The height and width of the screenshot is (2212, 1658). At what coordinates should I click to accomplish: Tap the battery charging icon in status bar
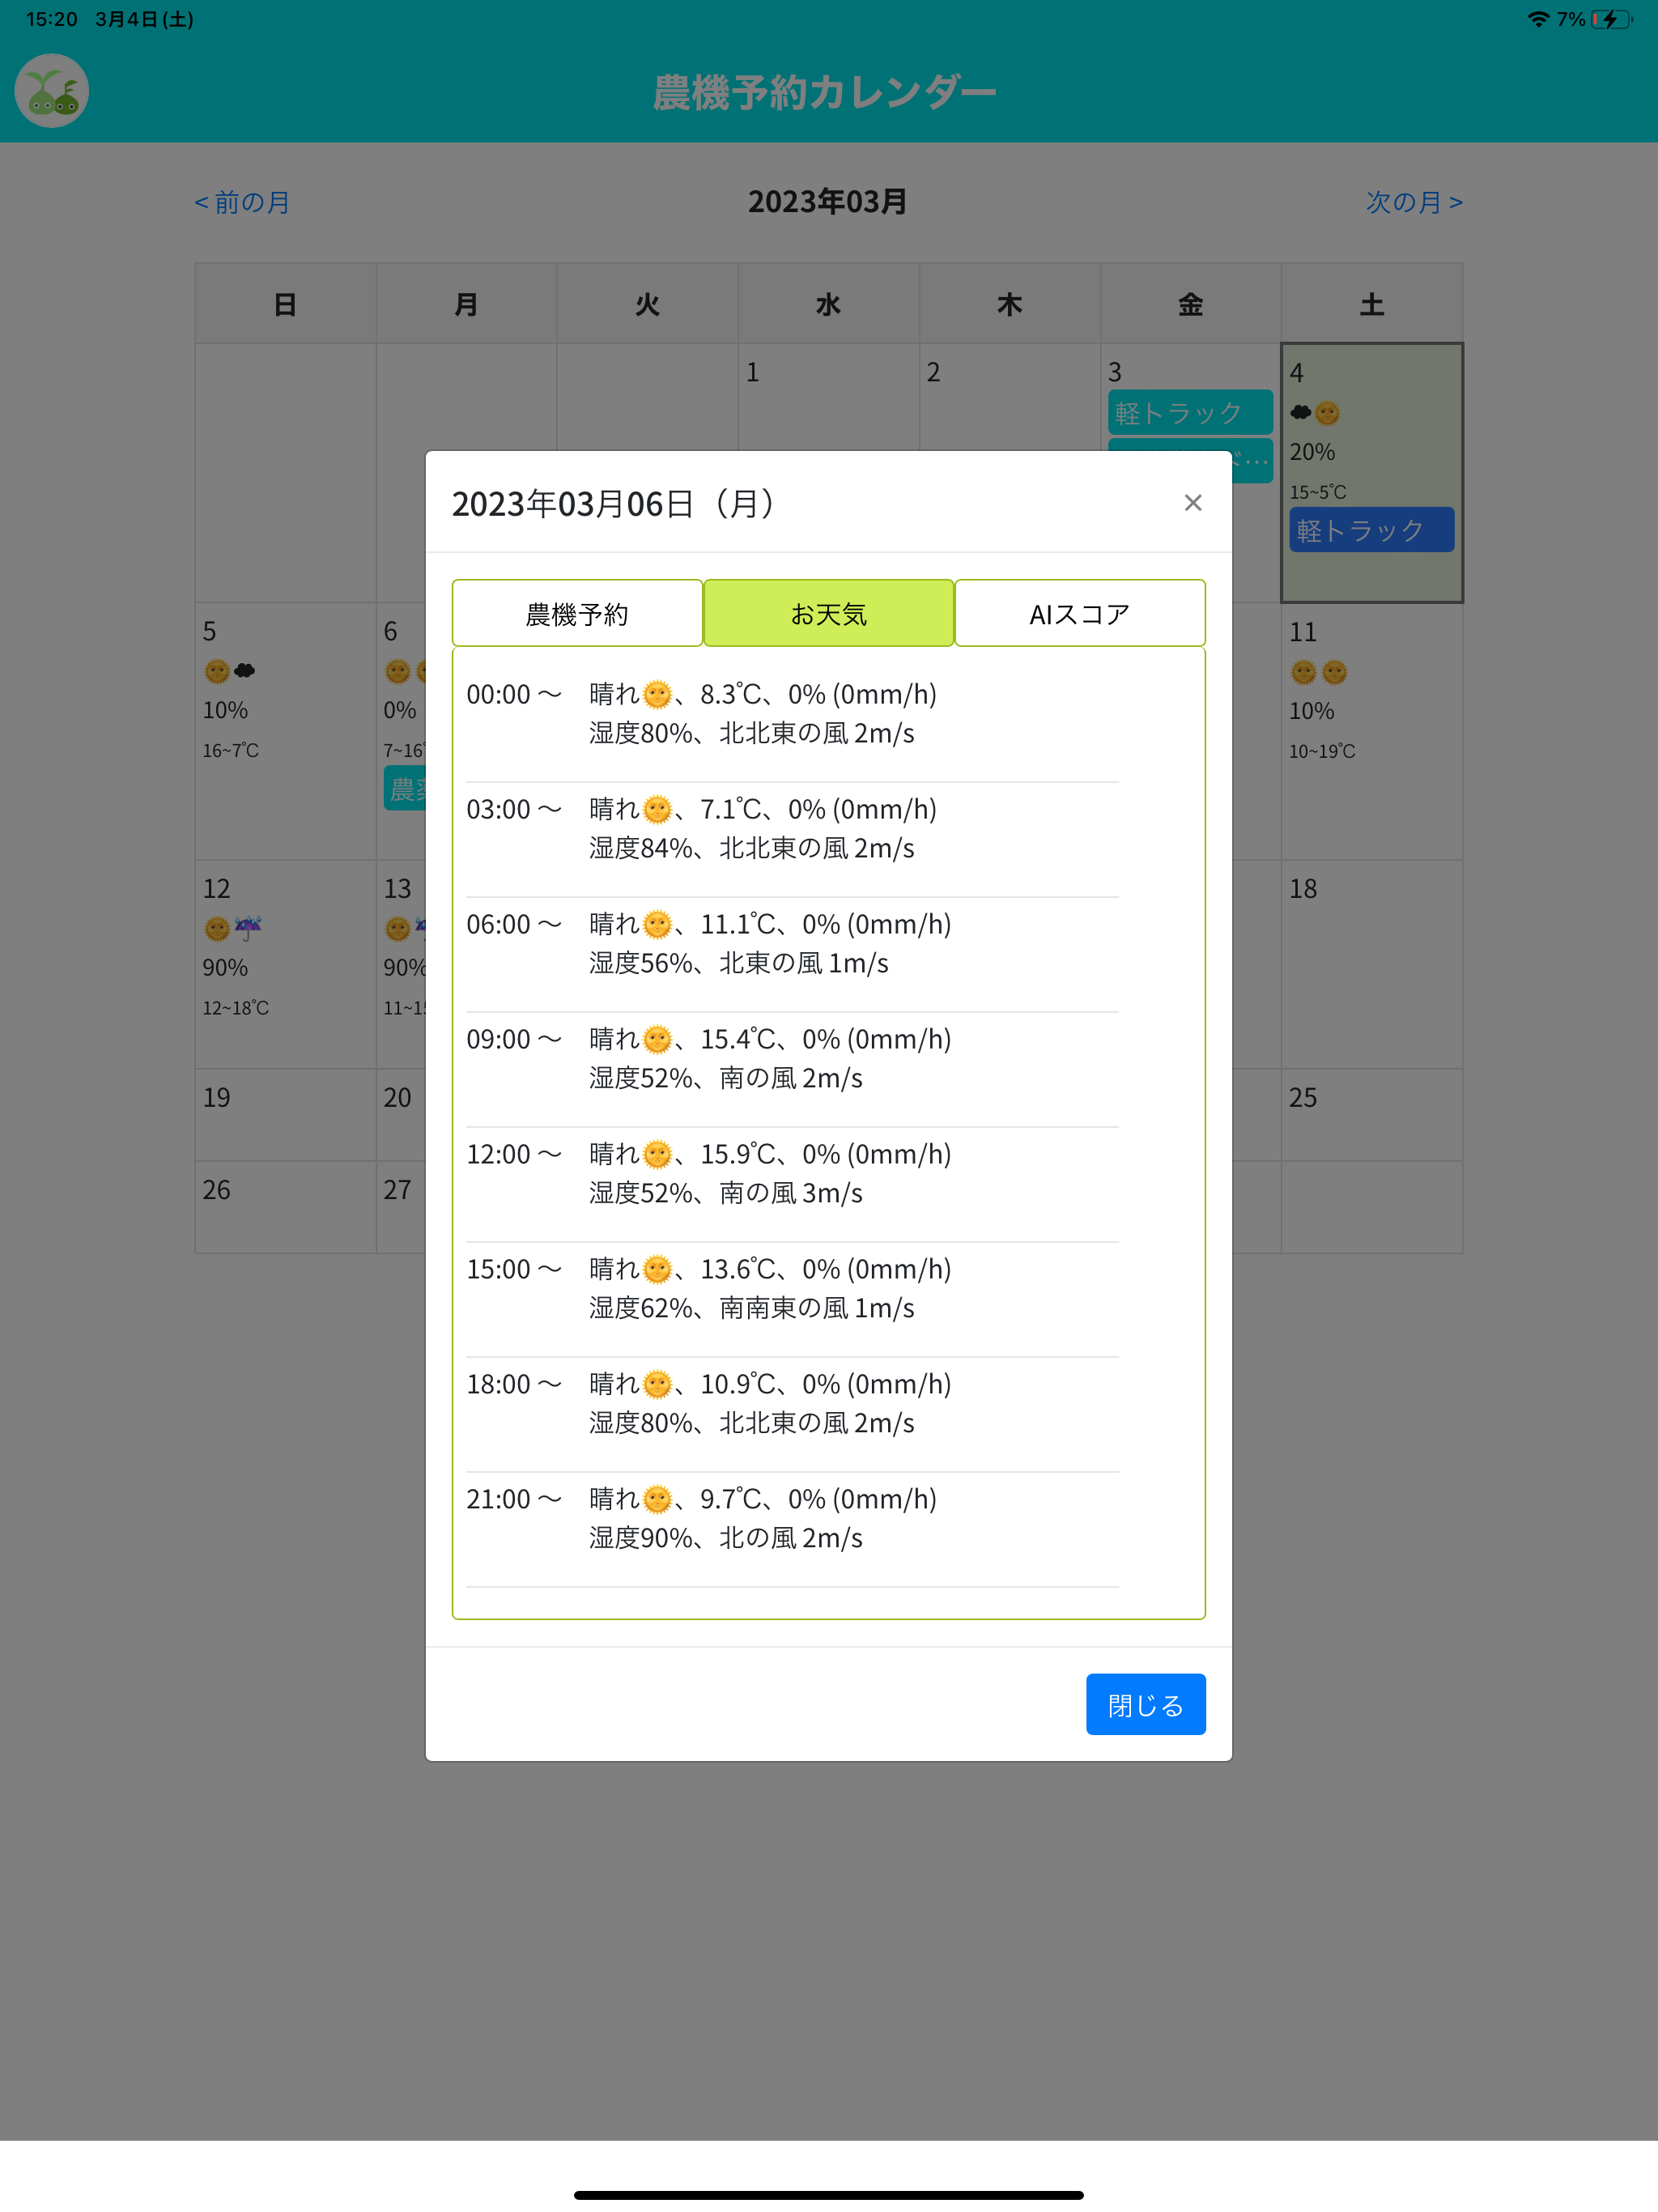pyautogui.click(x=1612, y=19)
